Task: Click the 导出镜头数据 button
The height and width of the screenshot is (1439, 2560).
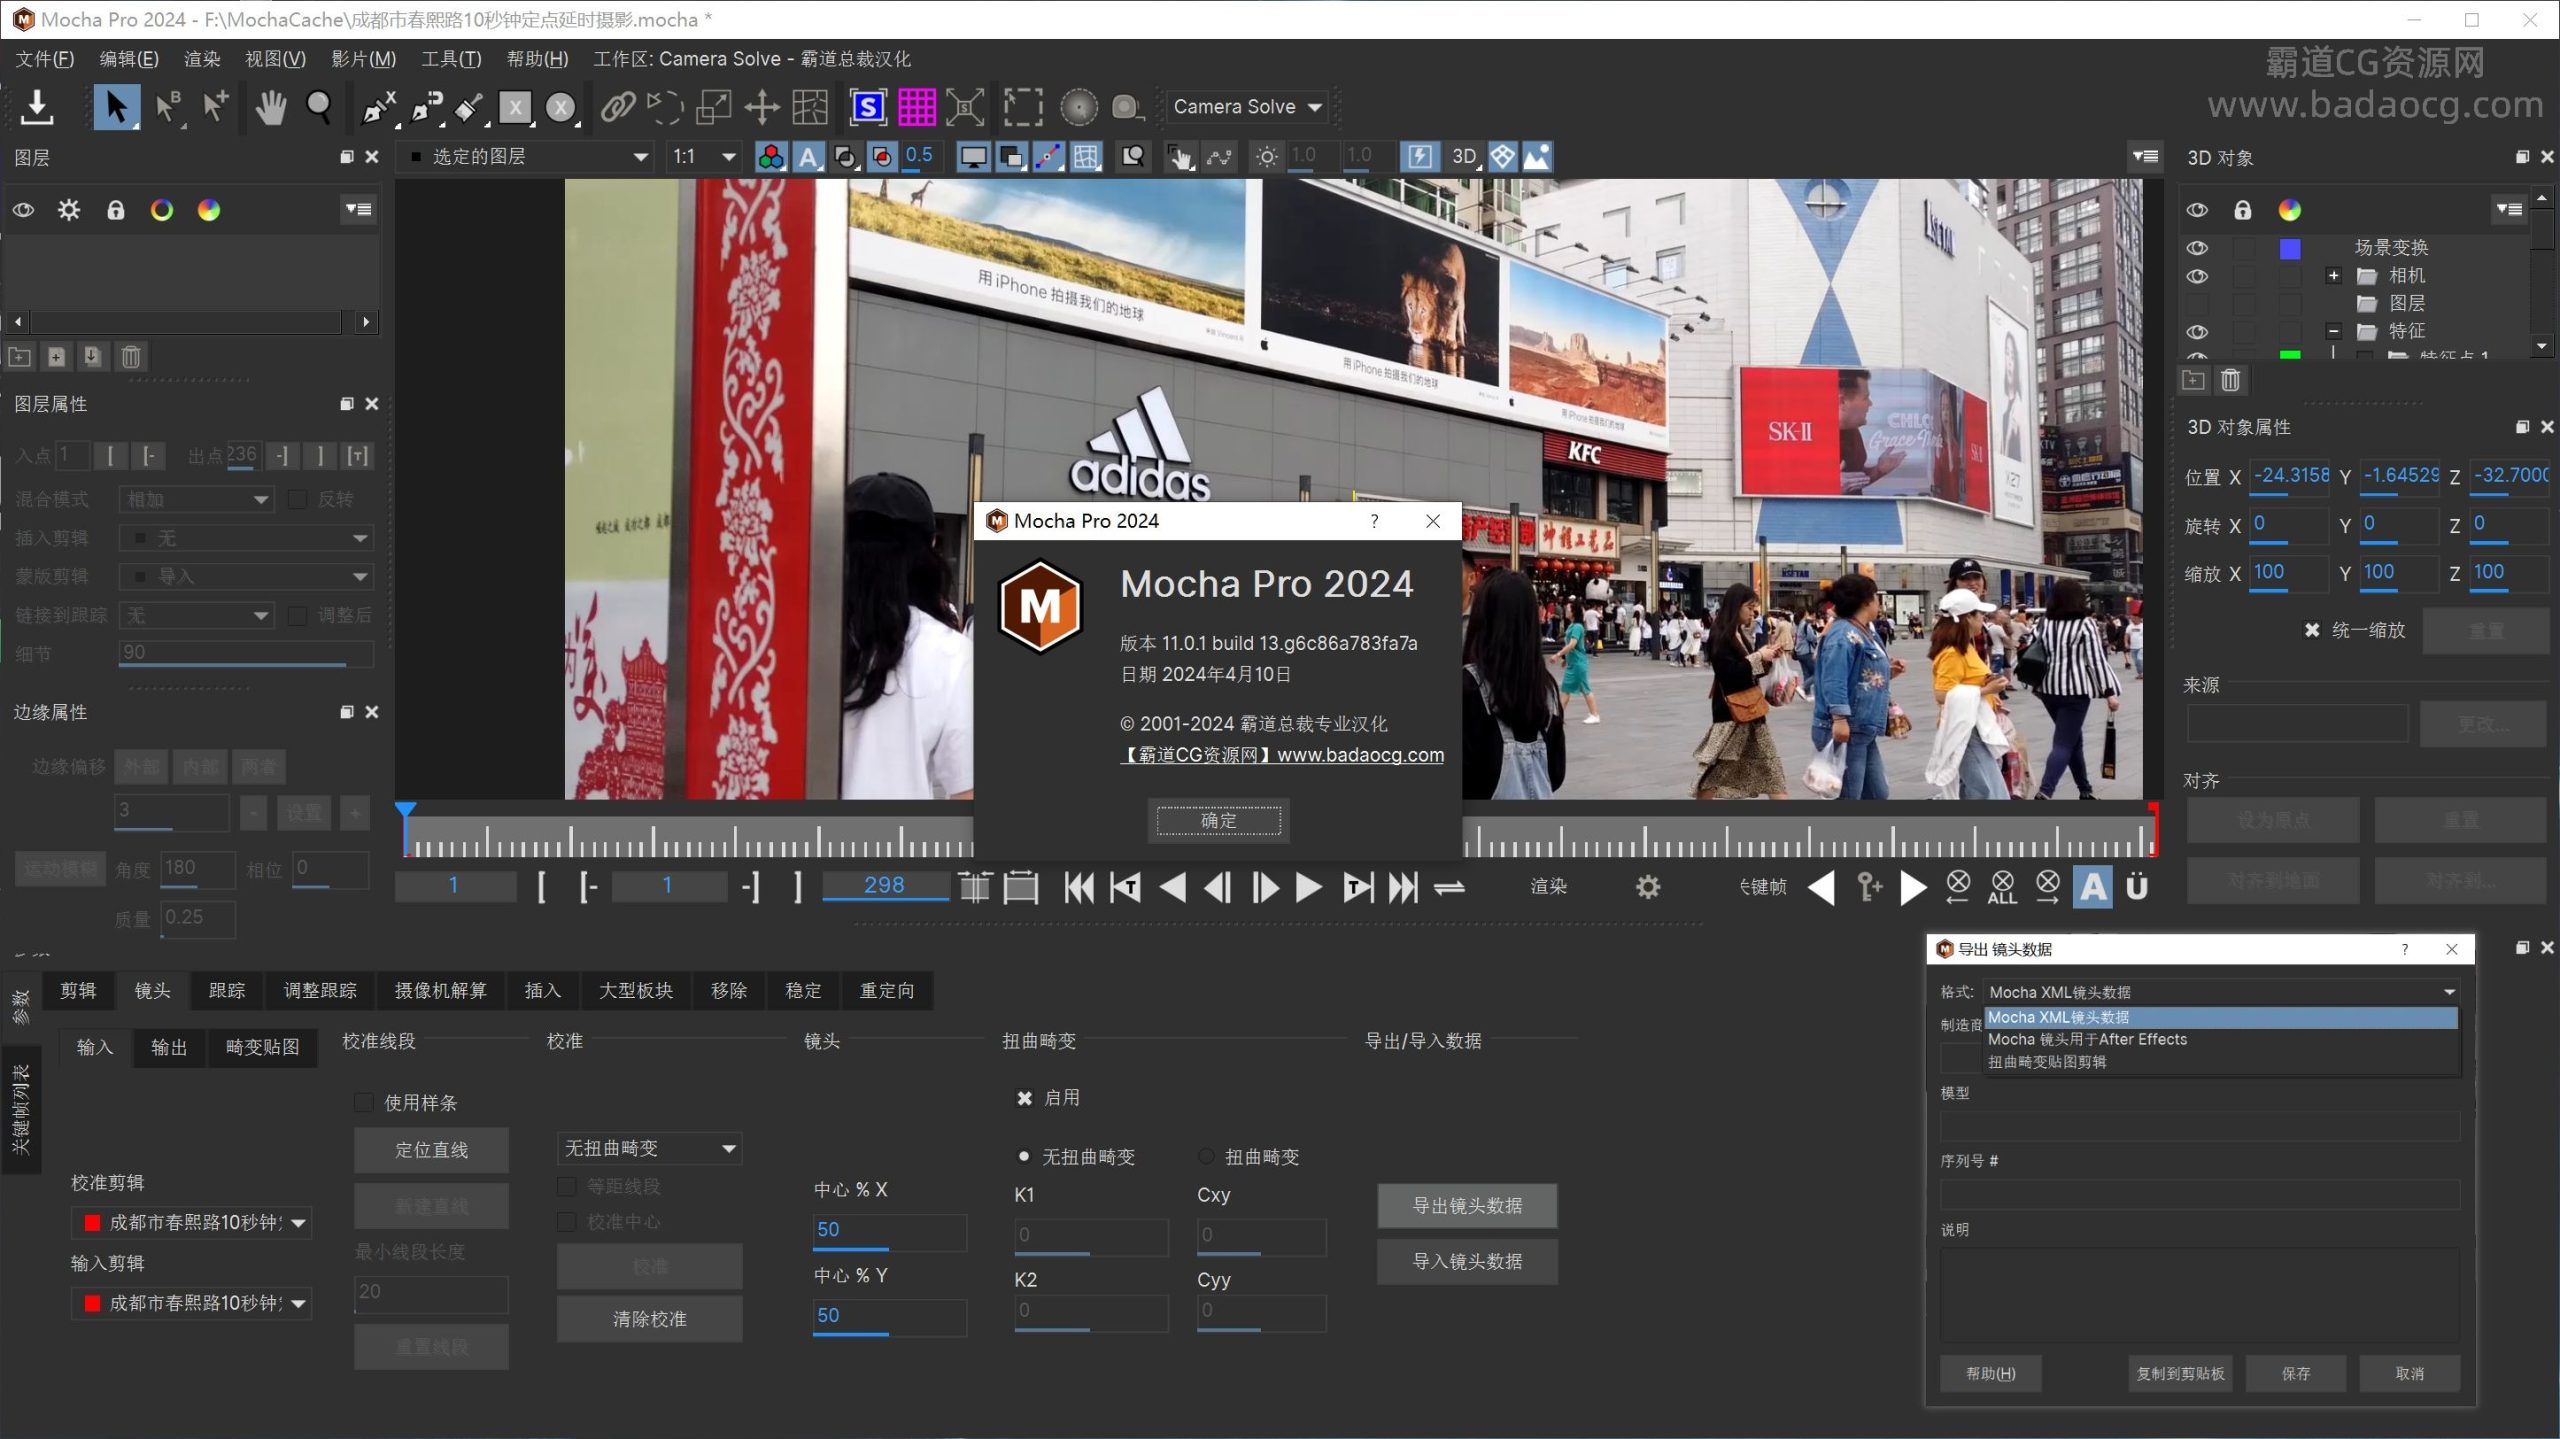Action: coord(1468,1206)
